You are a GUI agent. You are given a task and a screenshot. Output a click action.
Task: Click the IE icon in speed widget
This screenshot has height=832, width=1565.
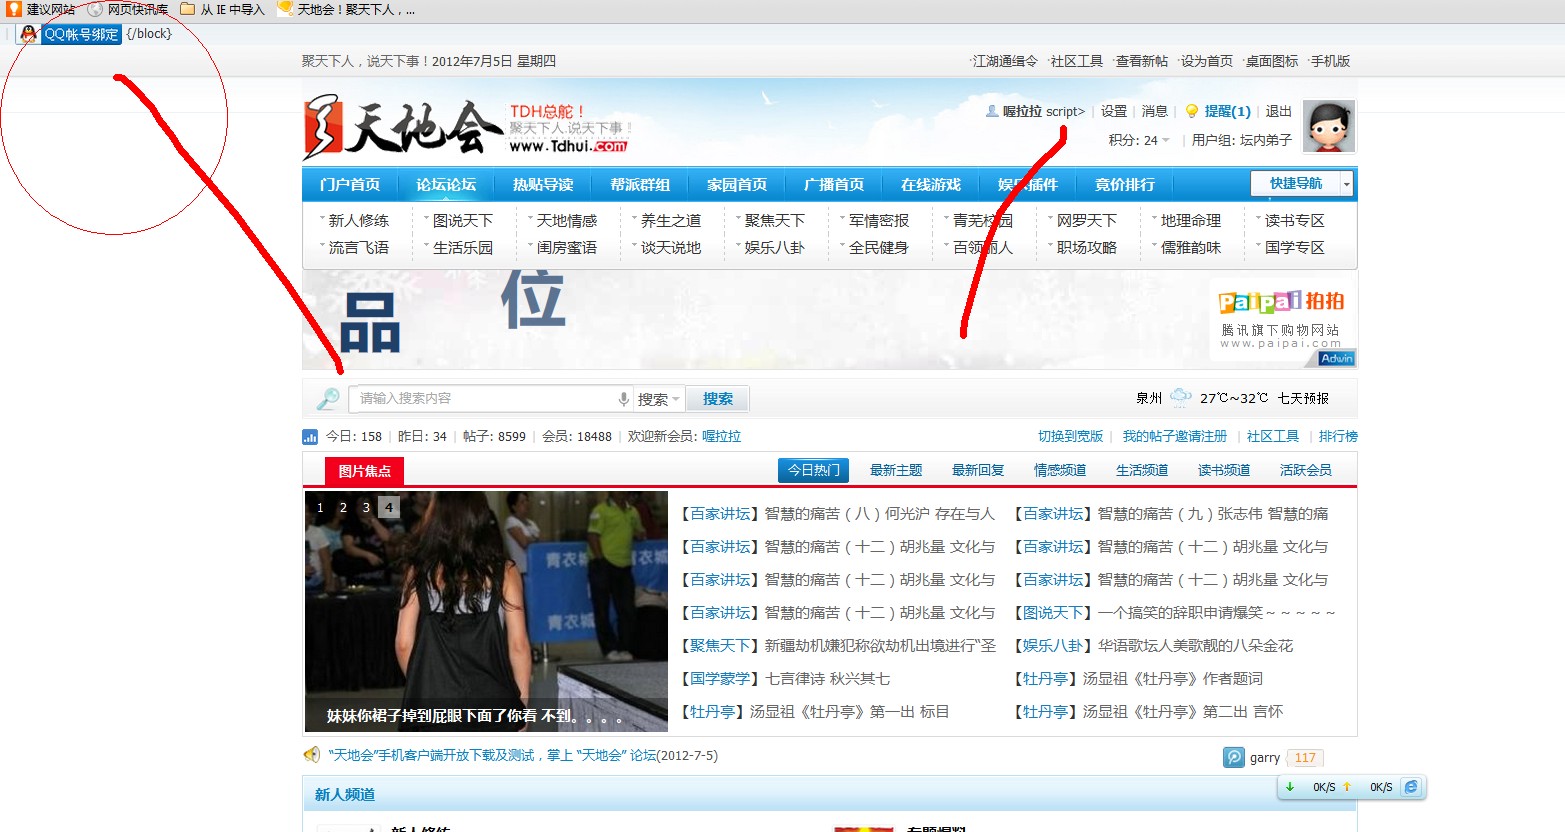[x=1411, y=787]
